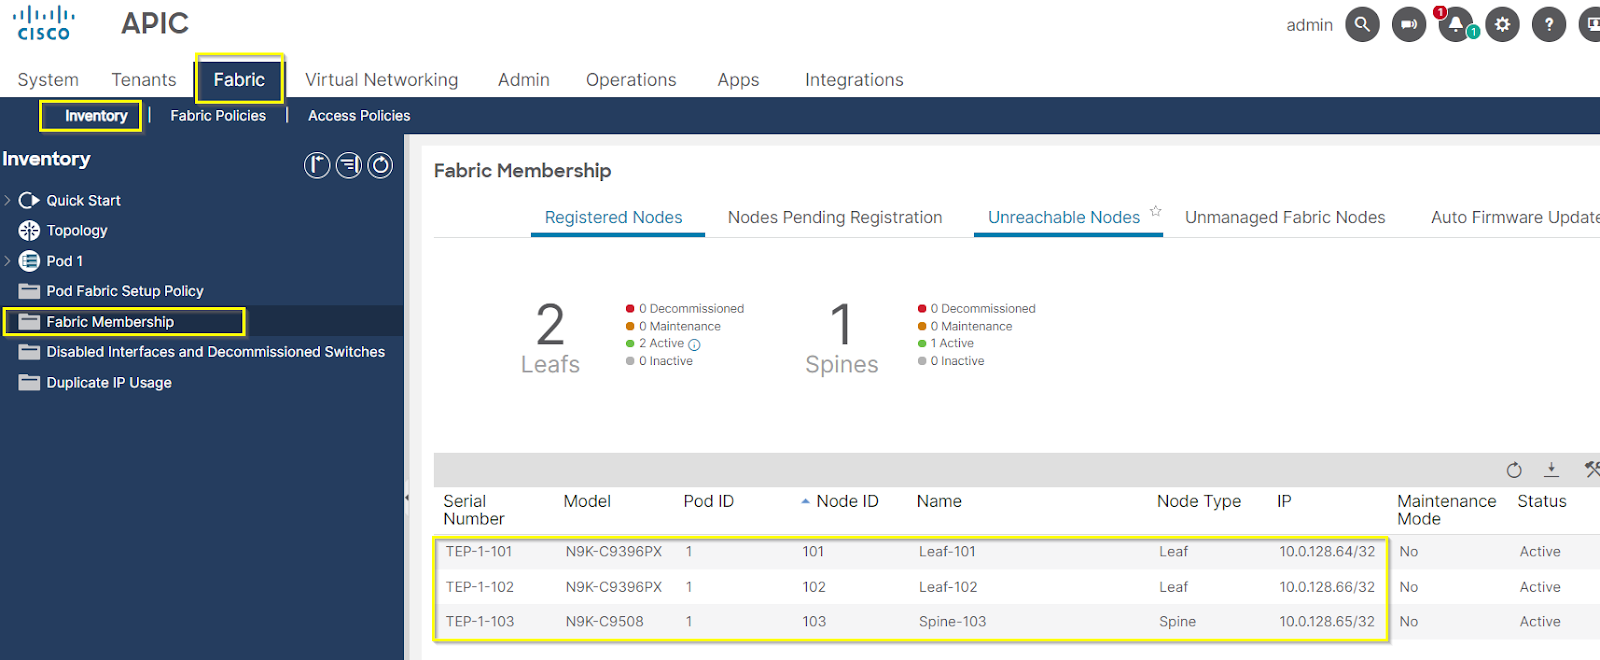Image resolution: width=1600 pixels, height=660 pixels.
Task: Select serial TEP-1-102 cell
Action: click(x=480, y=587)
